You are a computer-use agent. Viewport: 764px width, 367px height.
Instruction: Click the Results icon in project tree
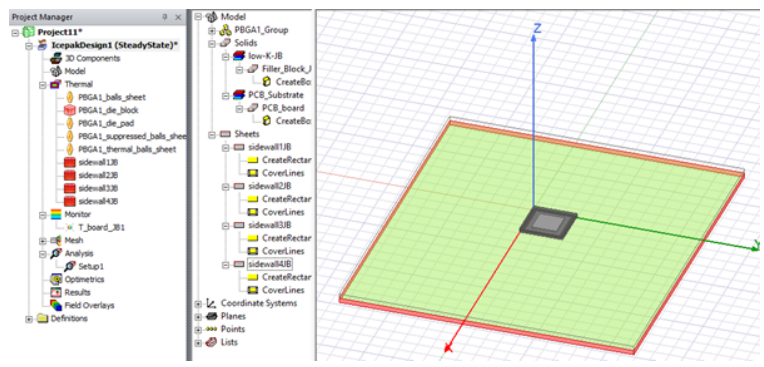point(56,292)
